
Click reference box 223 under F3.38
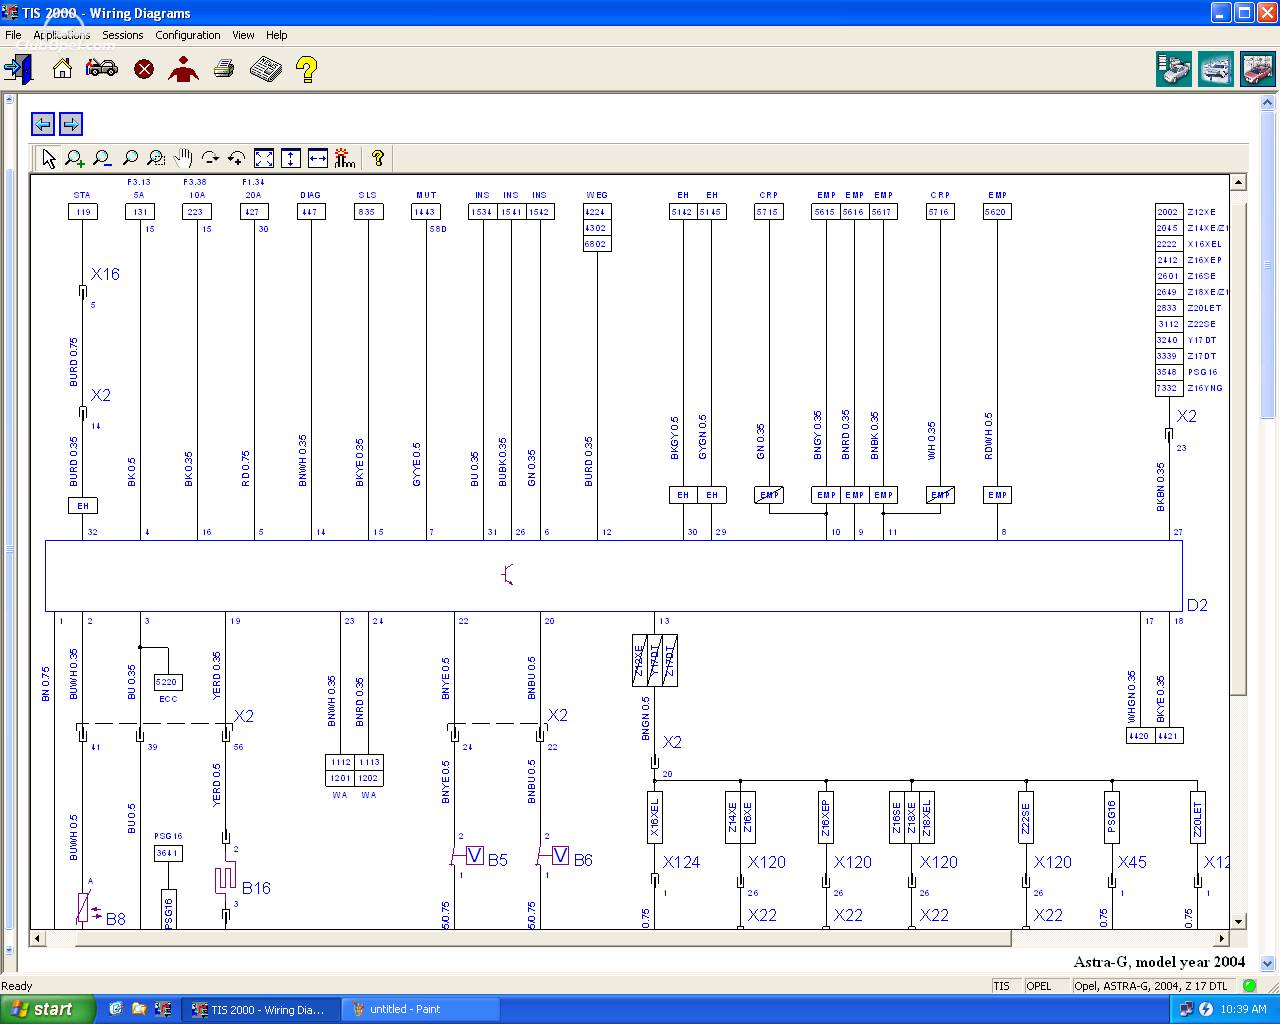pos(196,212)
